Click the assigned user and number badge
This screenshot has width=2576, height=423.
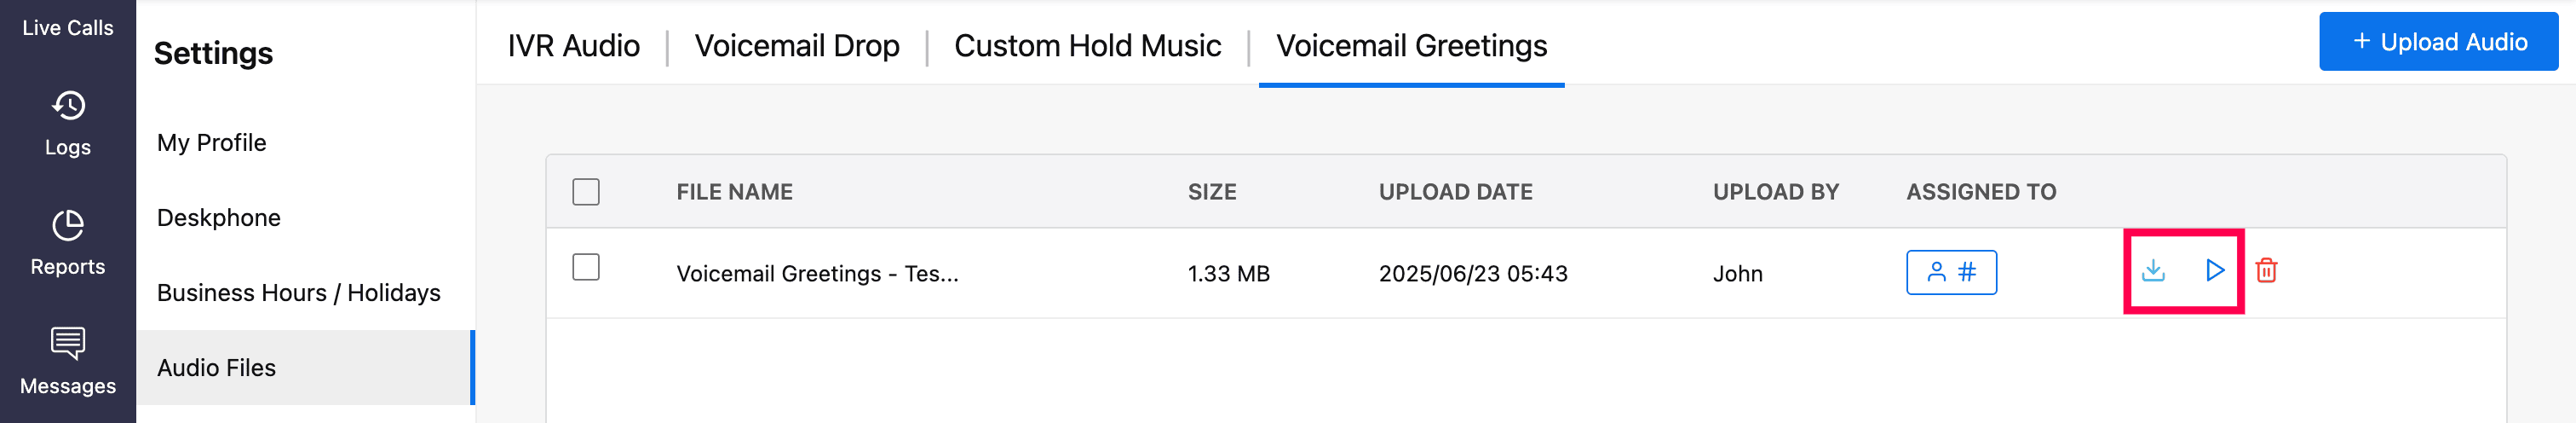(1950, 272)
